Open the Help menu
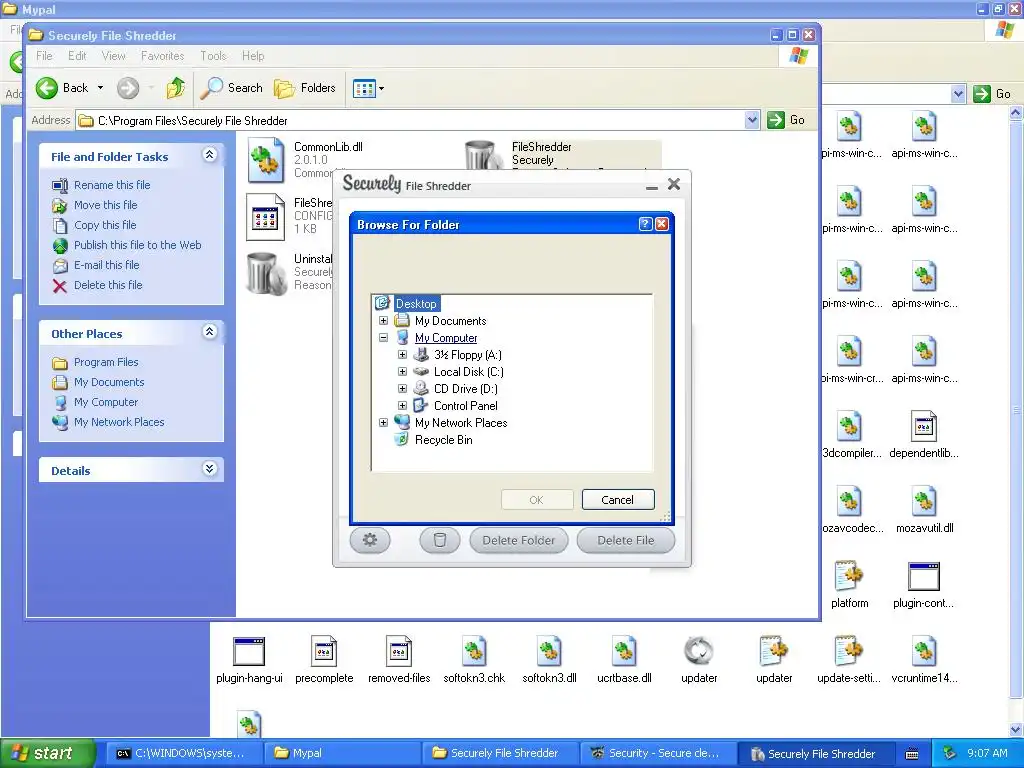 [253, 56]
